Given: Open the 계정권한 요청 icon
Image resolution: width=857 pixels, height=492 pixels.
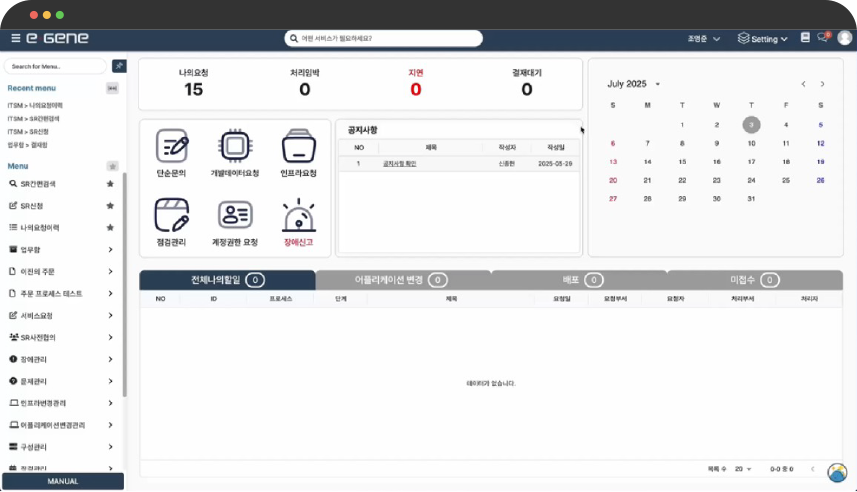Looking at the screenshot, I should 234,215.
